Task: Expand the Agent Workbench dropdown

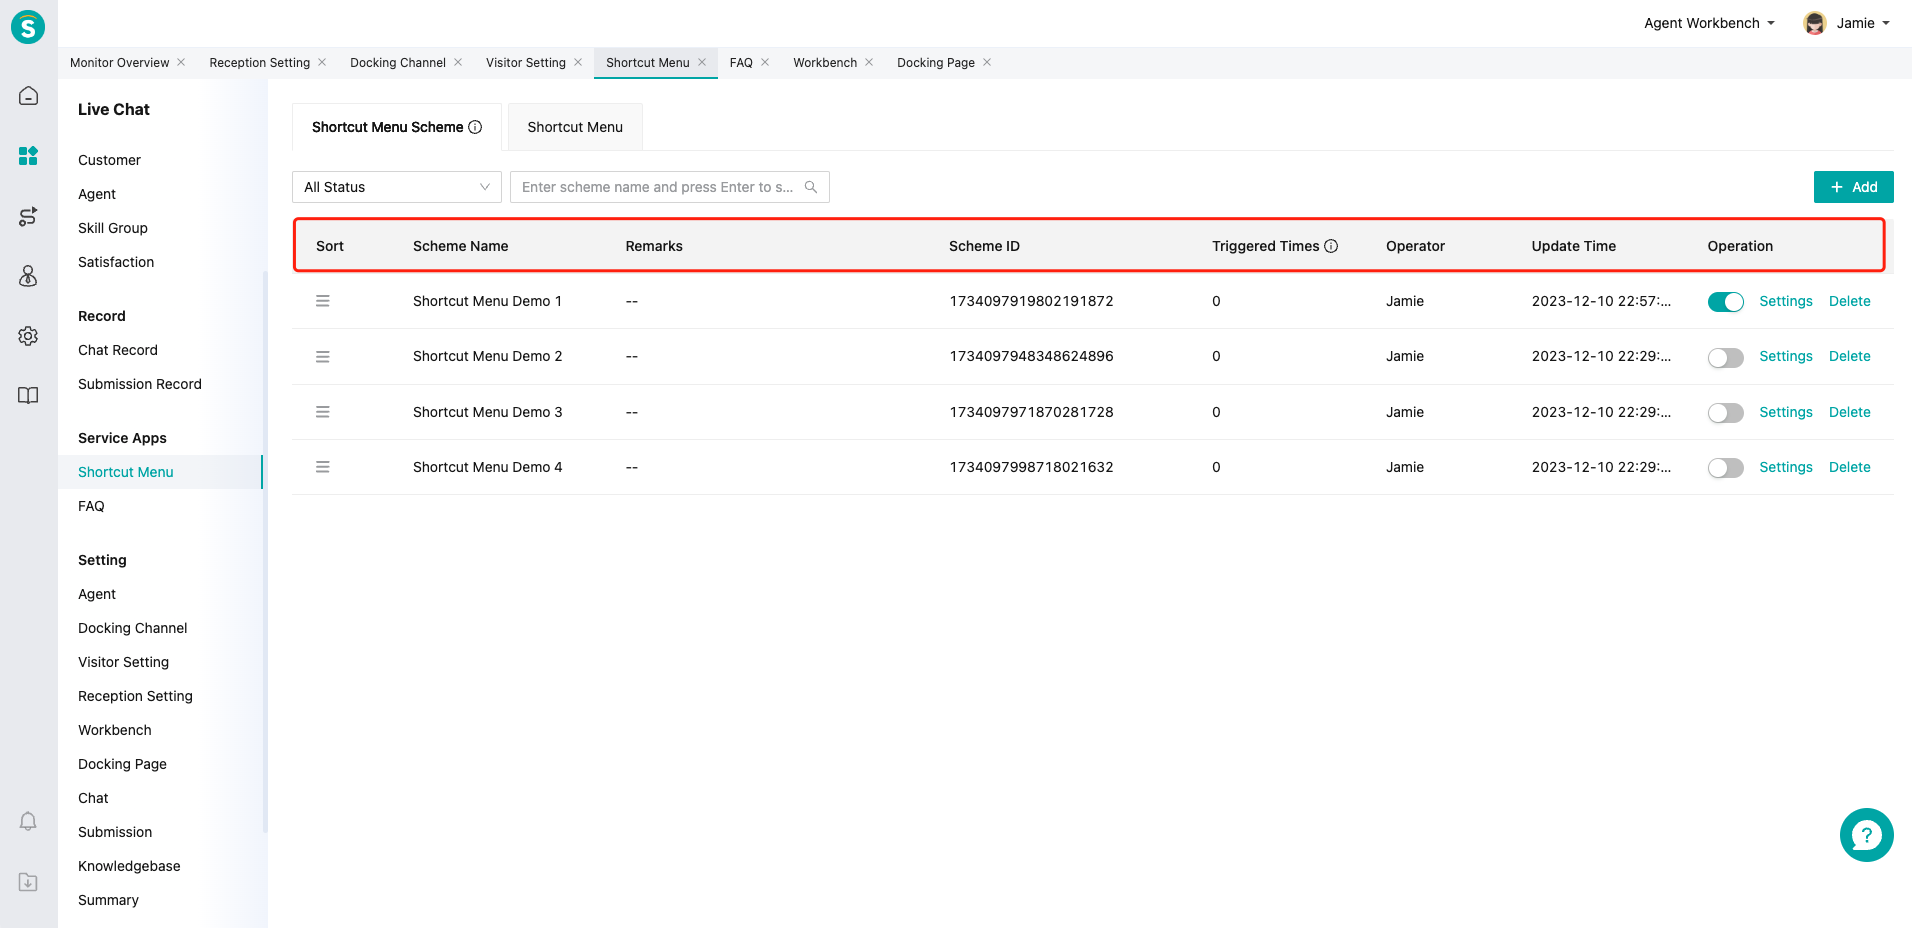Action: 1709,23
